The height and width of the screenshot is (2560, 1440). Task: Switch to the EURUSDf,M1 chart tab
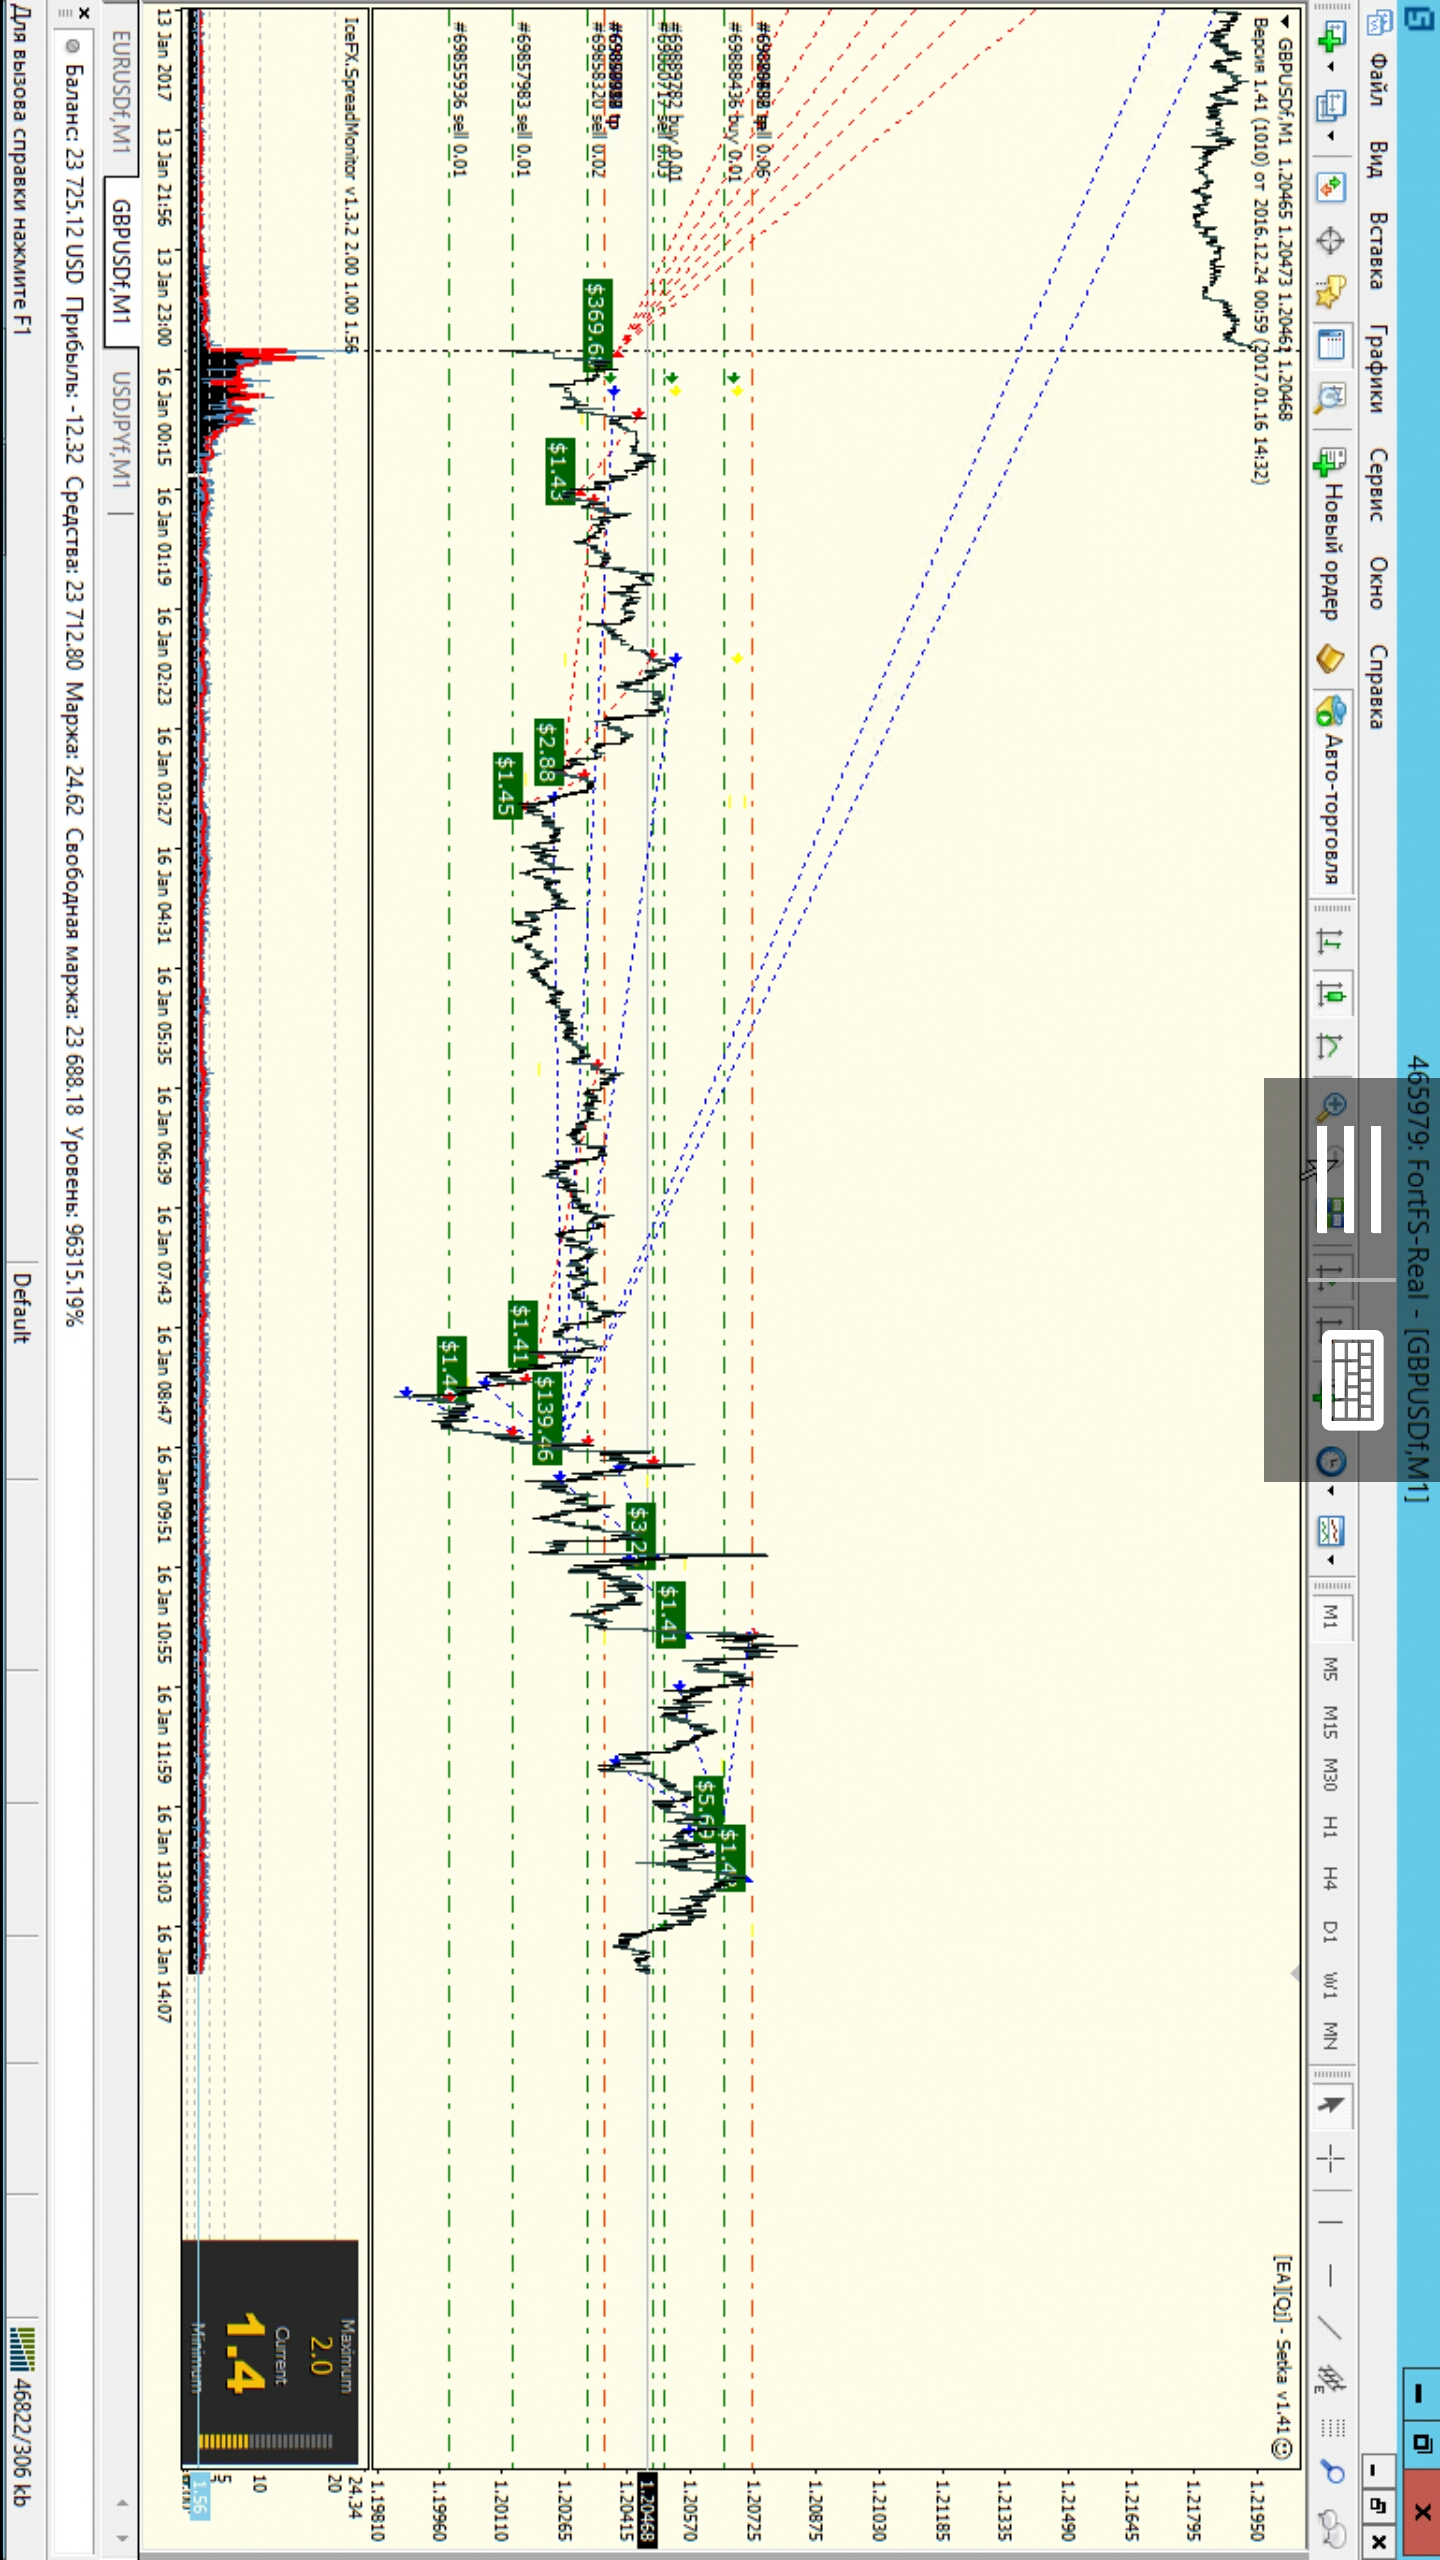120,91
